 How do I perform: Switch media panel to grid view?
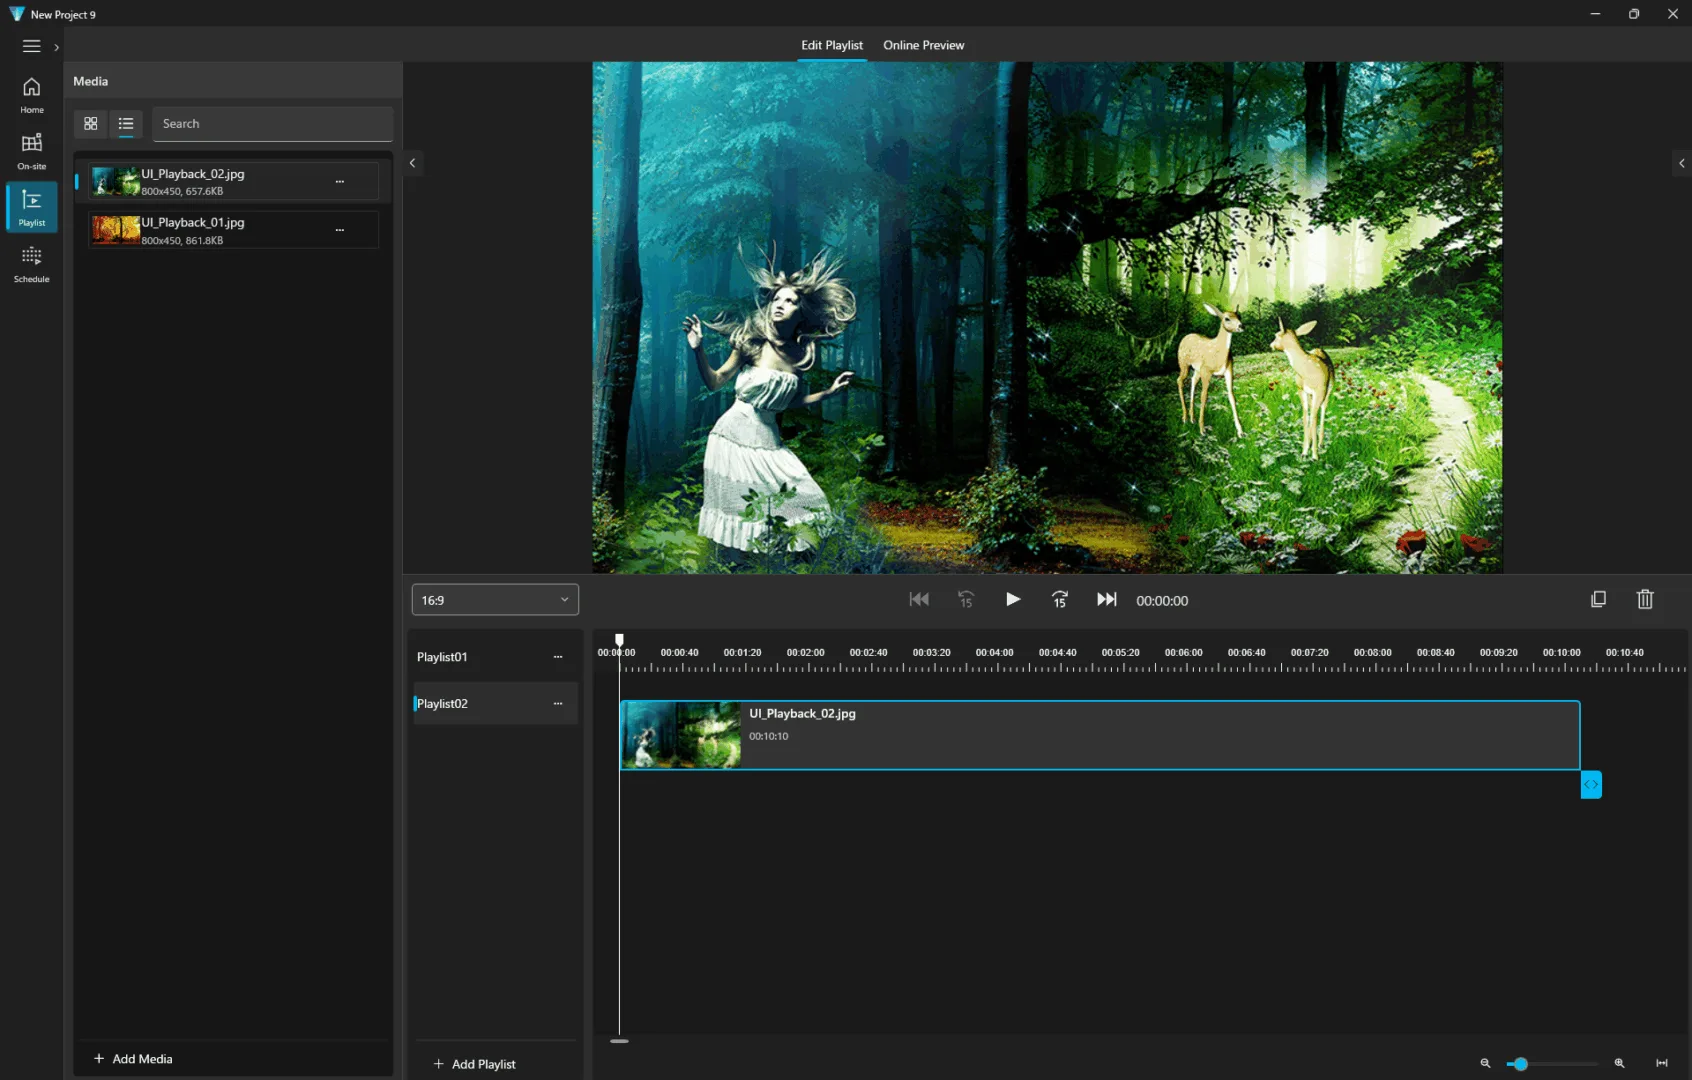tap(91, 123)
